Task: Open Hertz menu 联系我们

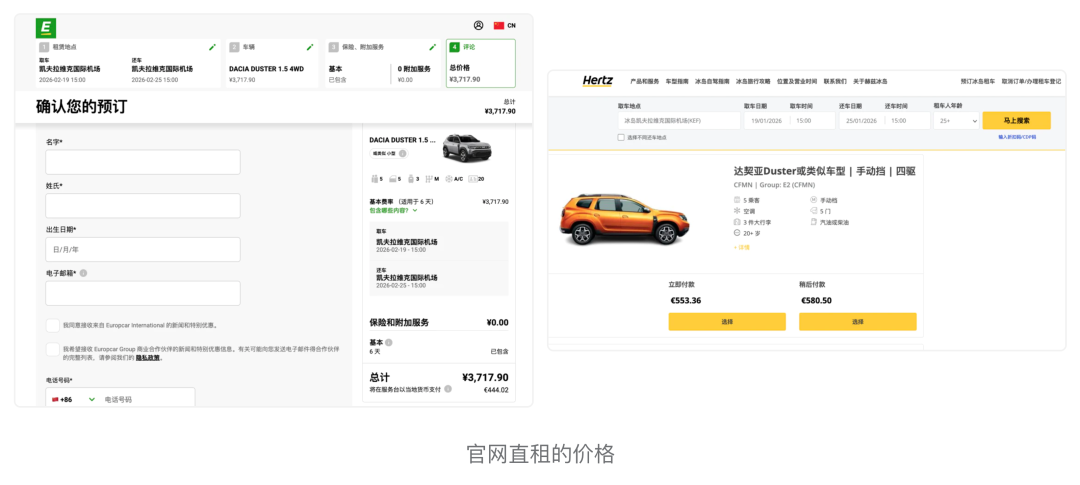Action: click(835, 81)
